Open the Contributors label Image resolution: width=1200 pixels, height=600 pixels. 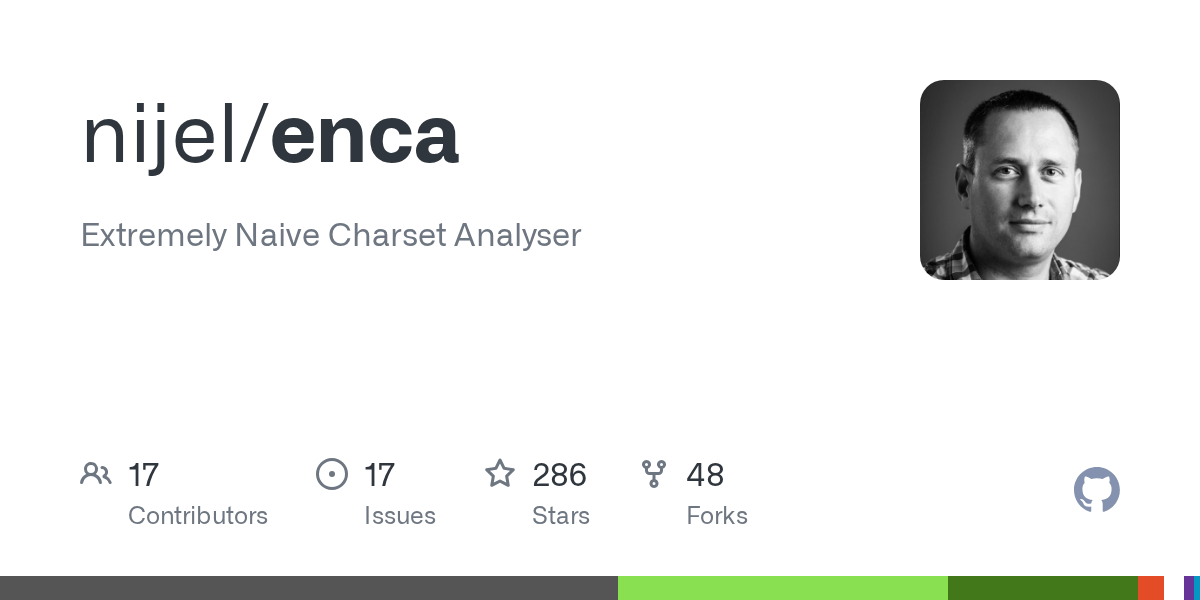tap(198, 516)
